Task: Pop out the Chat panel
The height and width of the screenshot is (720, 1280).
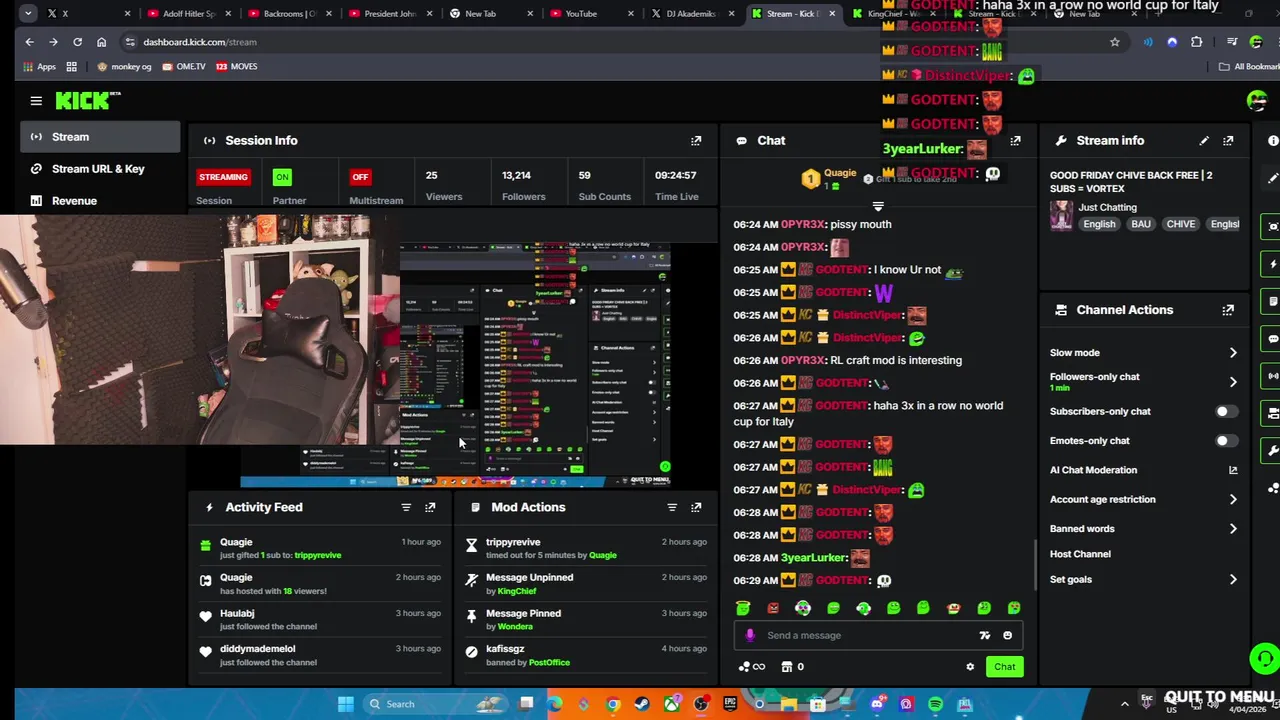Action: (x=1015, y=141)
